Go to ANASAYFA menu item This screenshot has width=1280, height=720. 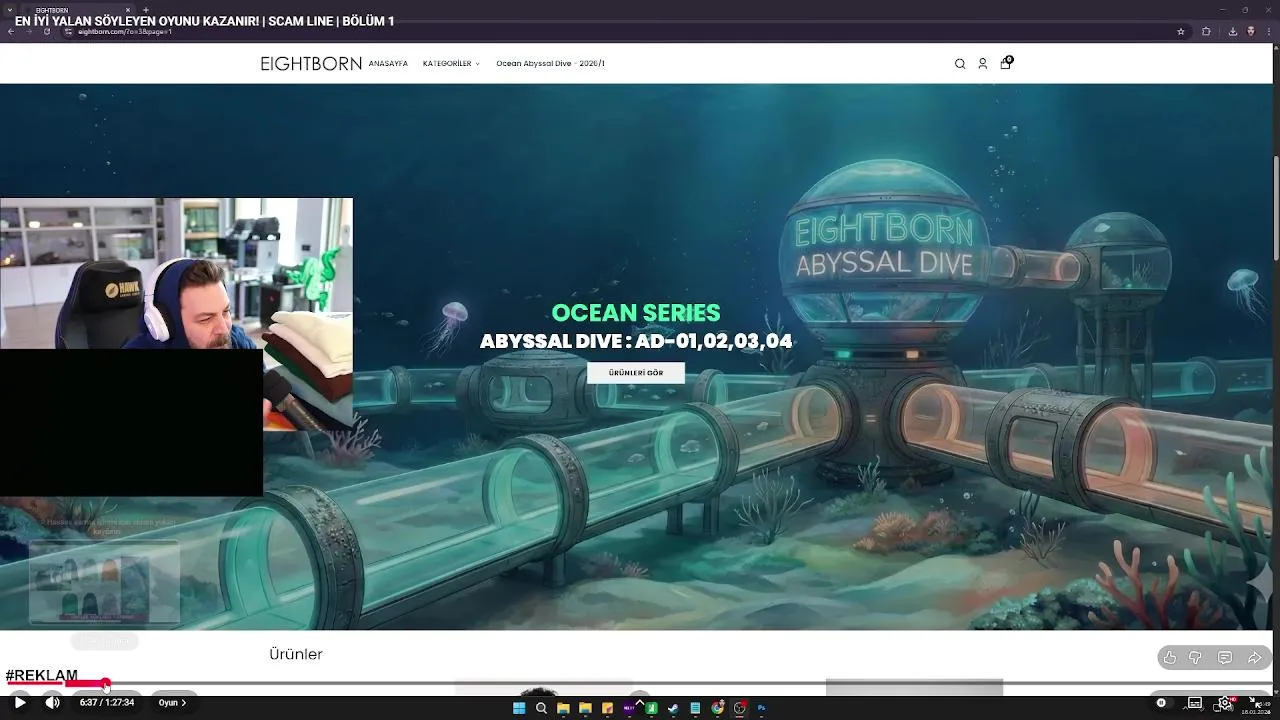(388, 64)
